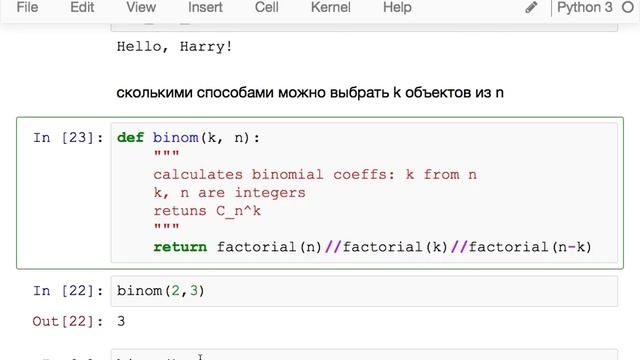The image size is (640, 360).
Task: Open the File menu
Action: [x=27, y=7]
